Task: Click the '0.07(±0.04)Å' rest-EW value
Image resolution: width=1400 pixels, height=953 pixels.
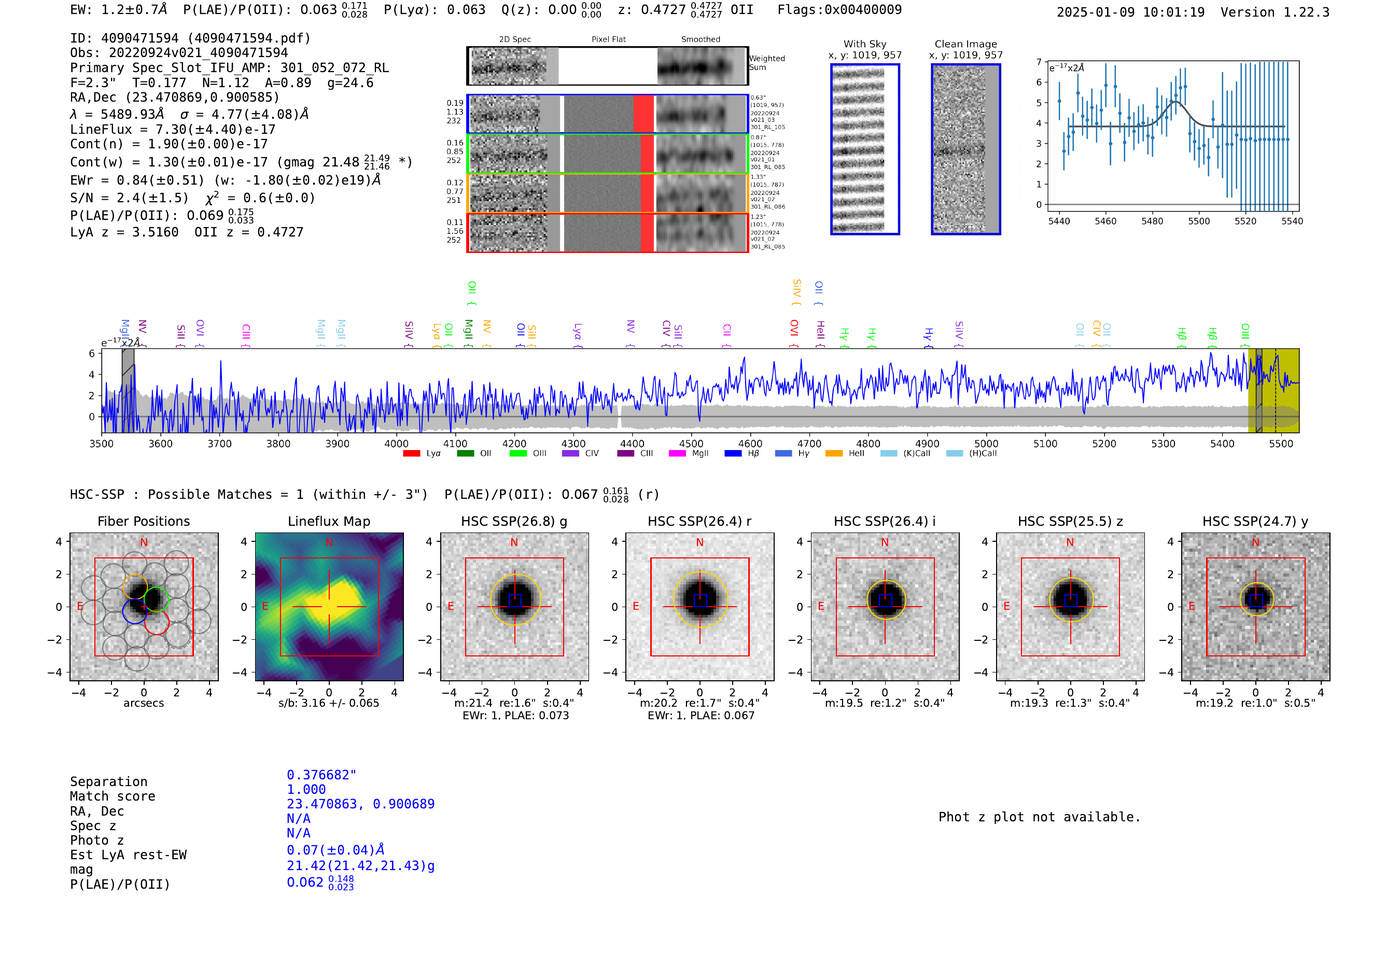Action: click(335, 851)
